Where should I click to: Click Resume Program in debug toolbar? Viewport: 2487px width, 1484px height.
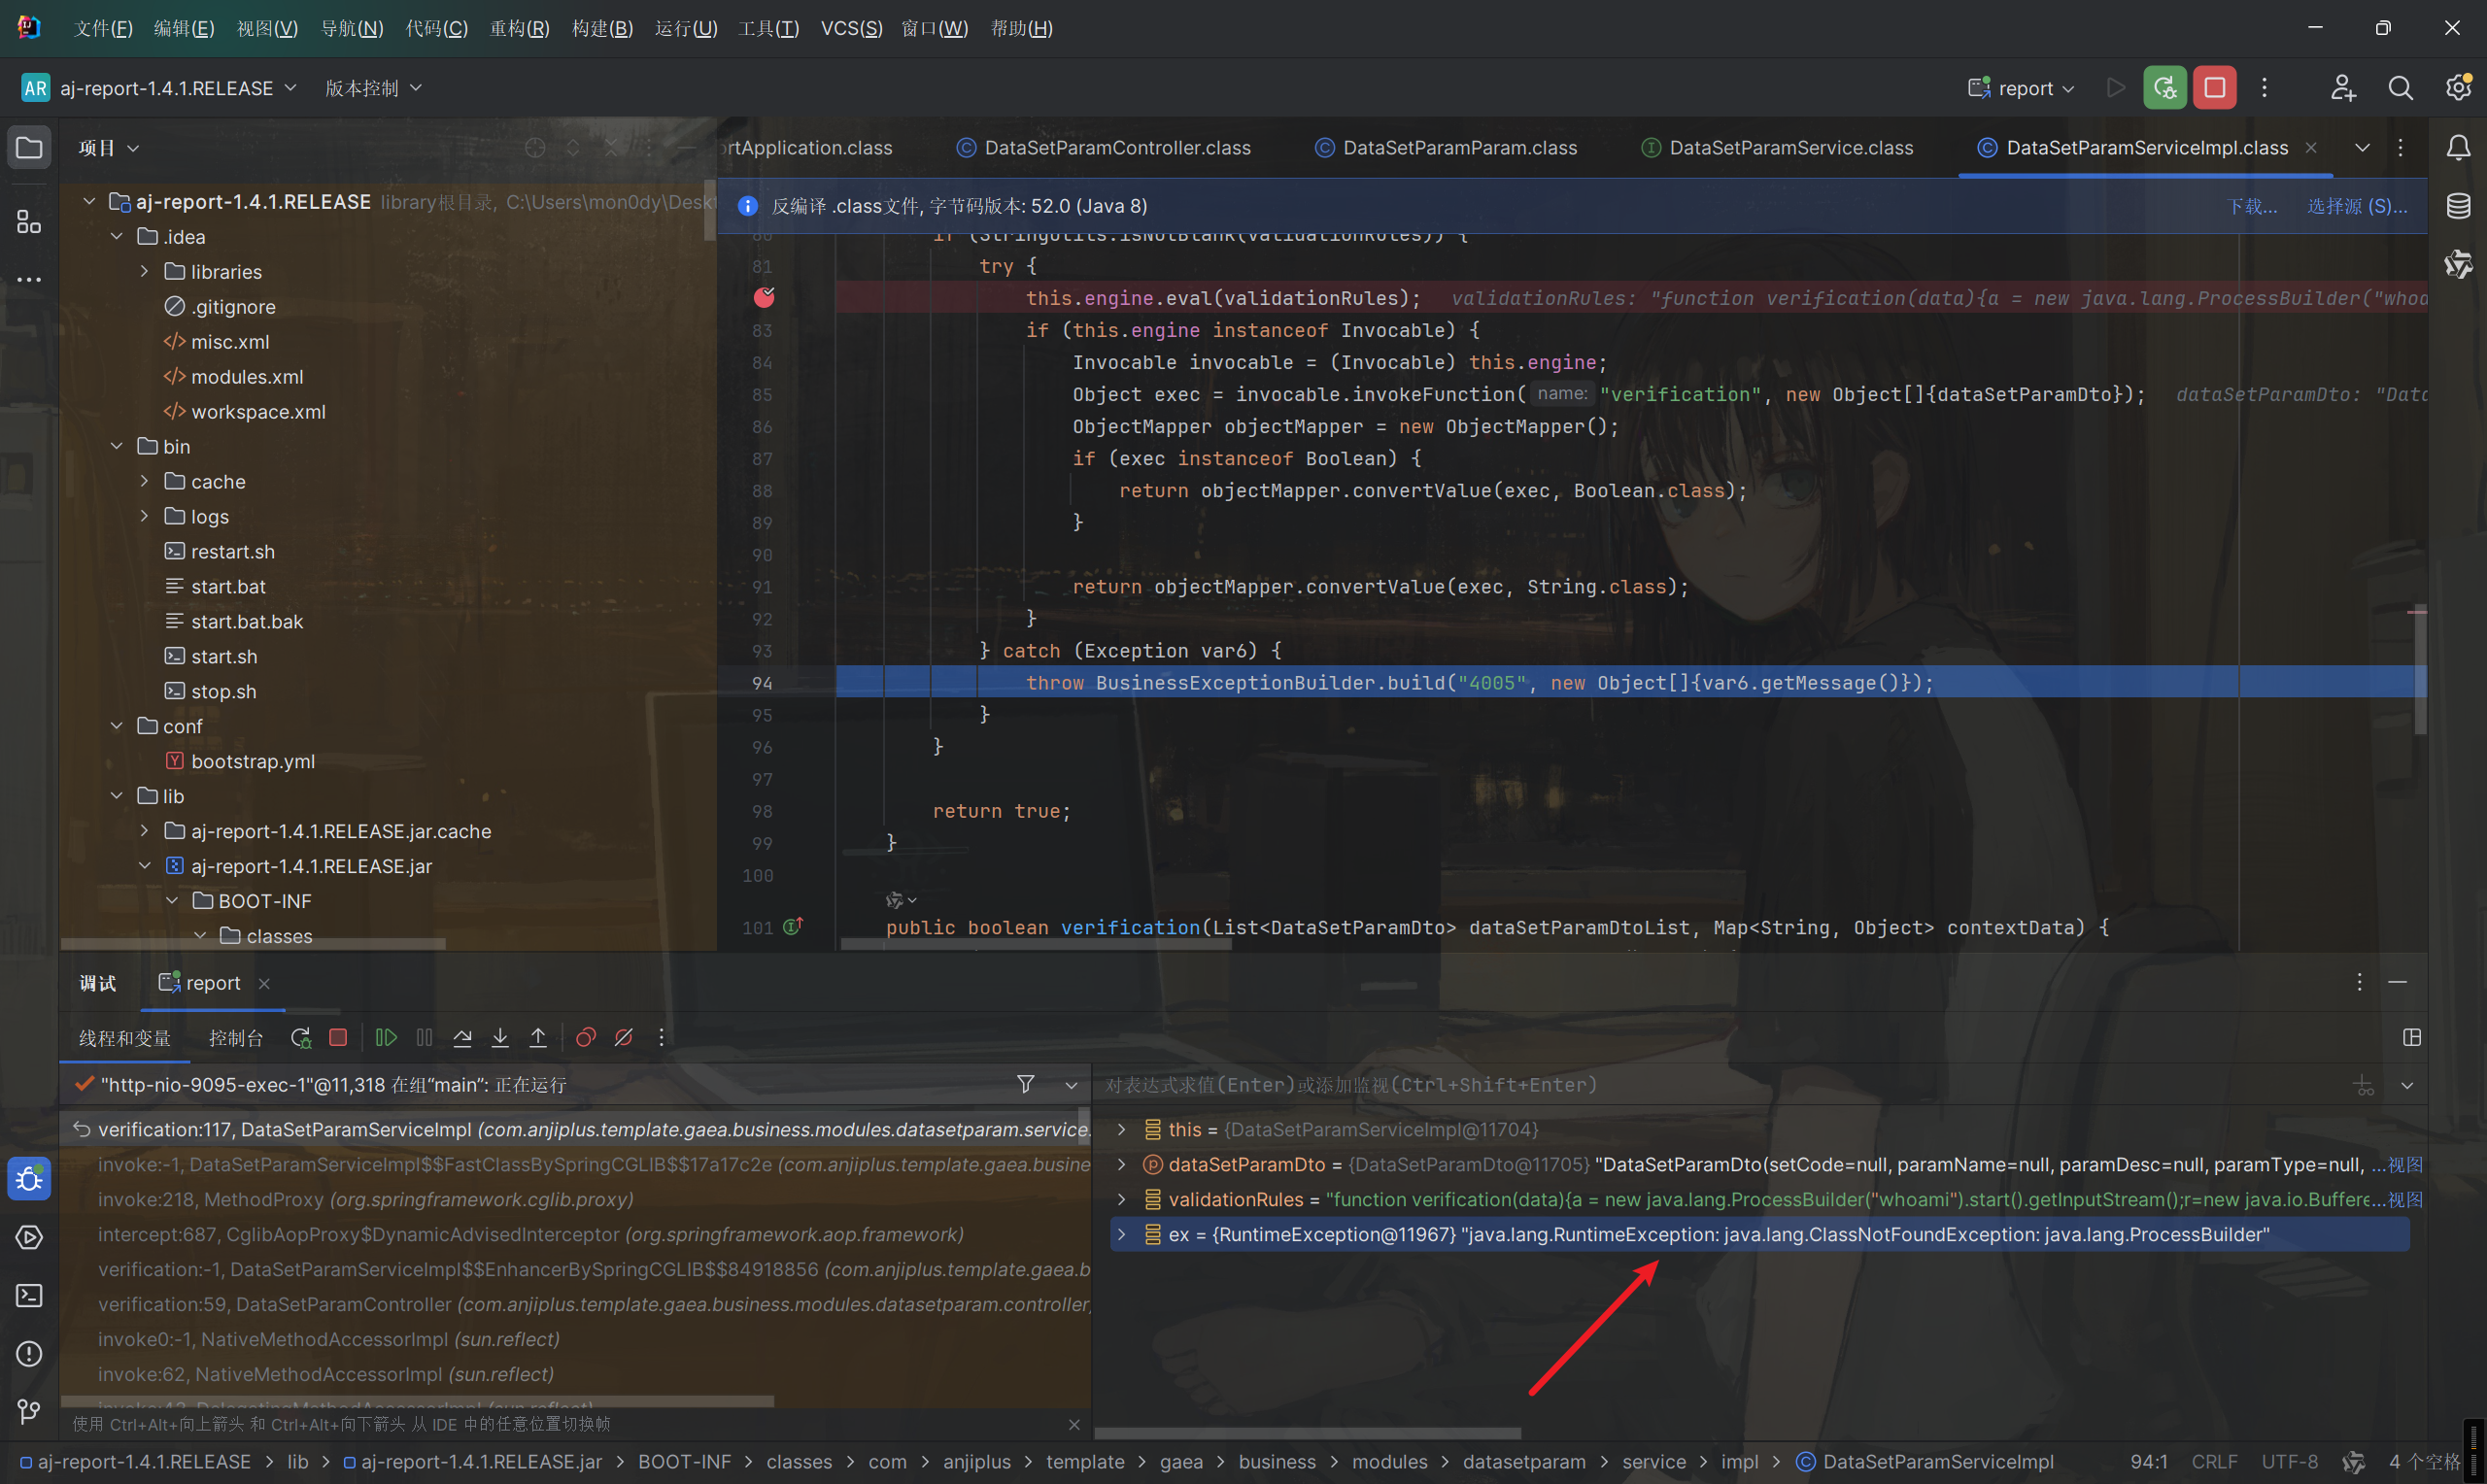(x=386, y=1037)
